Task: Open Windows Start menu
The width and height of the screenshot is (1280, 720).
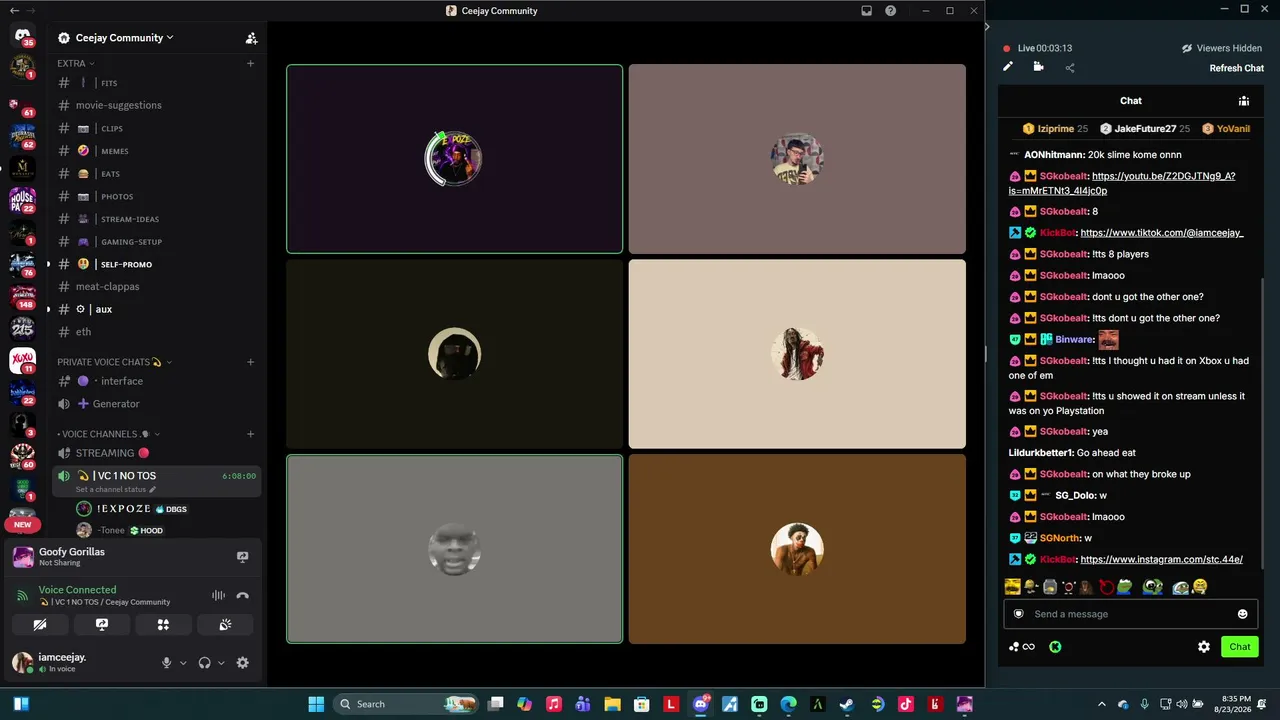Action: click(316, 704)
